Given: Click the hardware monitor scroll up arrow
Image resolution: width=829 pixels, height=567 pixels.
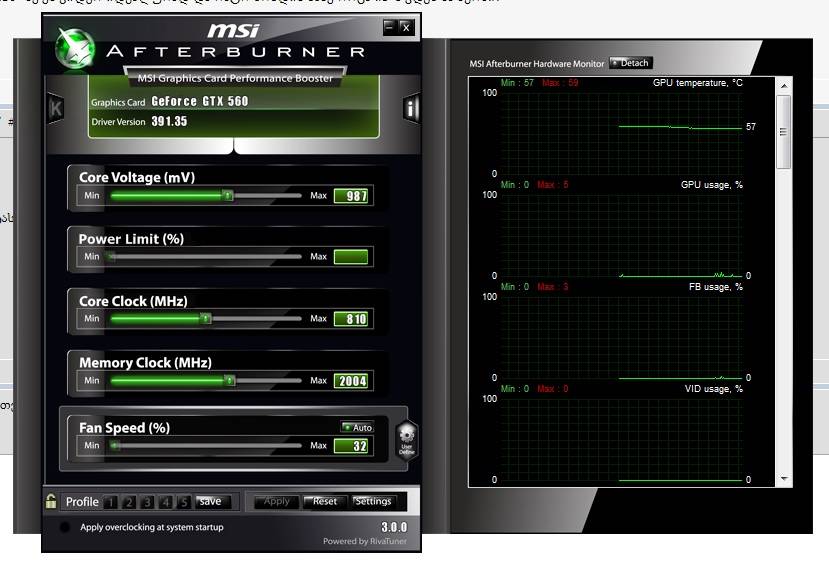Looking at the screenshot, I should point(784,86).
